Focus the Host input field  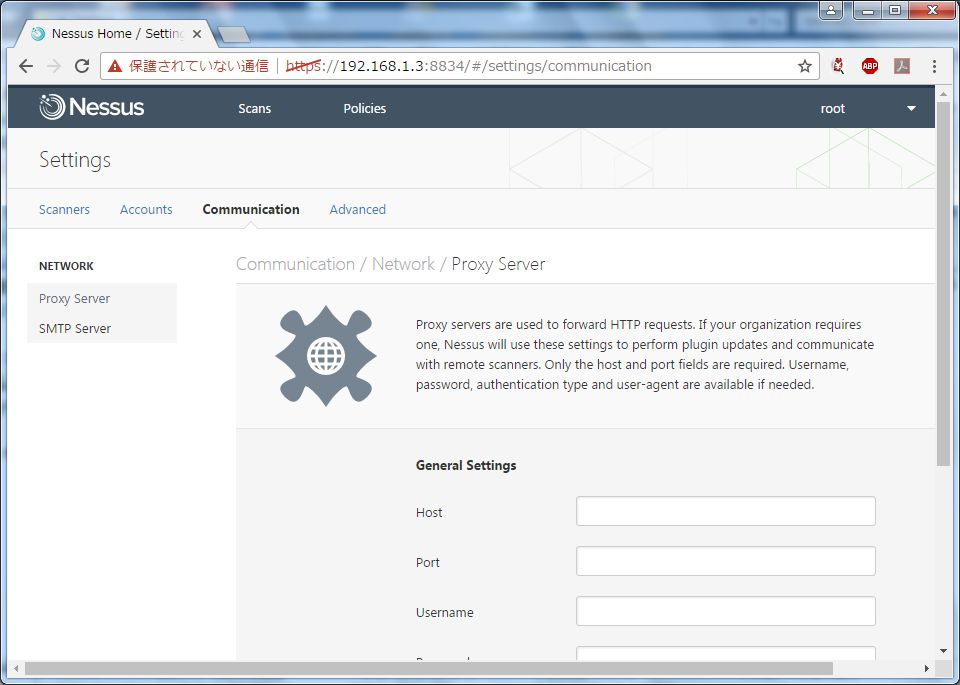click(726, 511)
